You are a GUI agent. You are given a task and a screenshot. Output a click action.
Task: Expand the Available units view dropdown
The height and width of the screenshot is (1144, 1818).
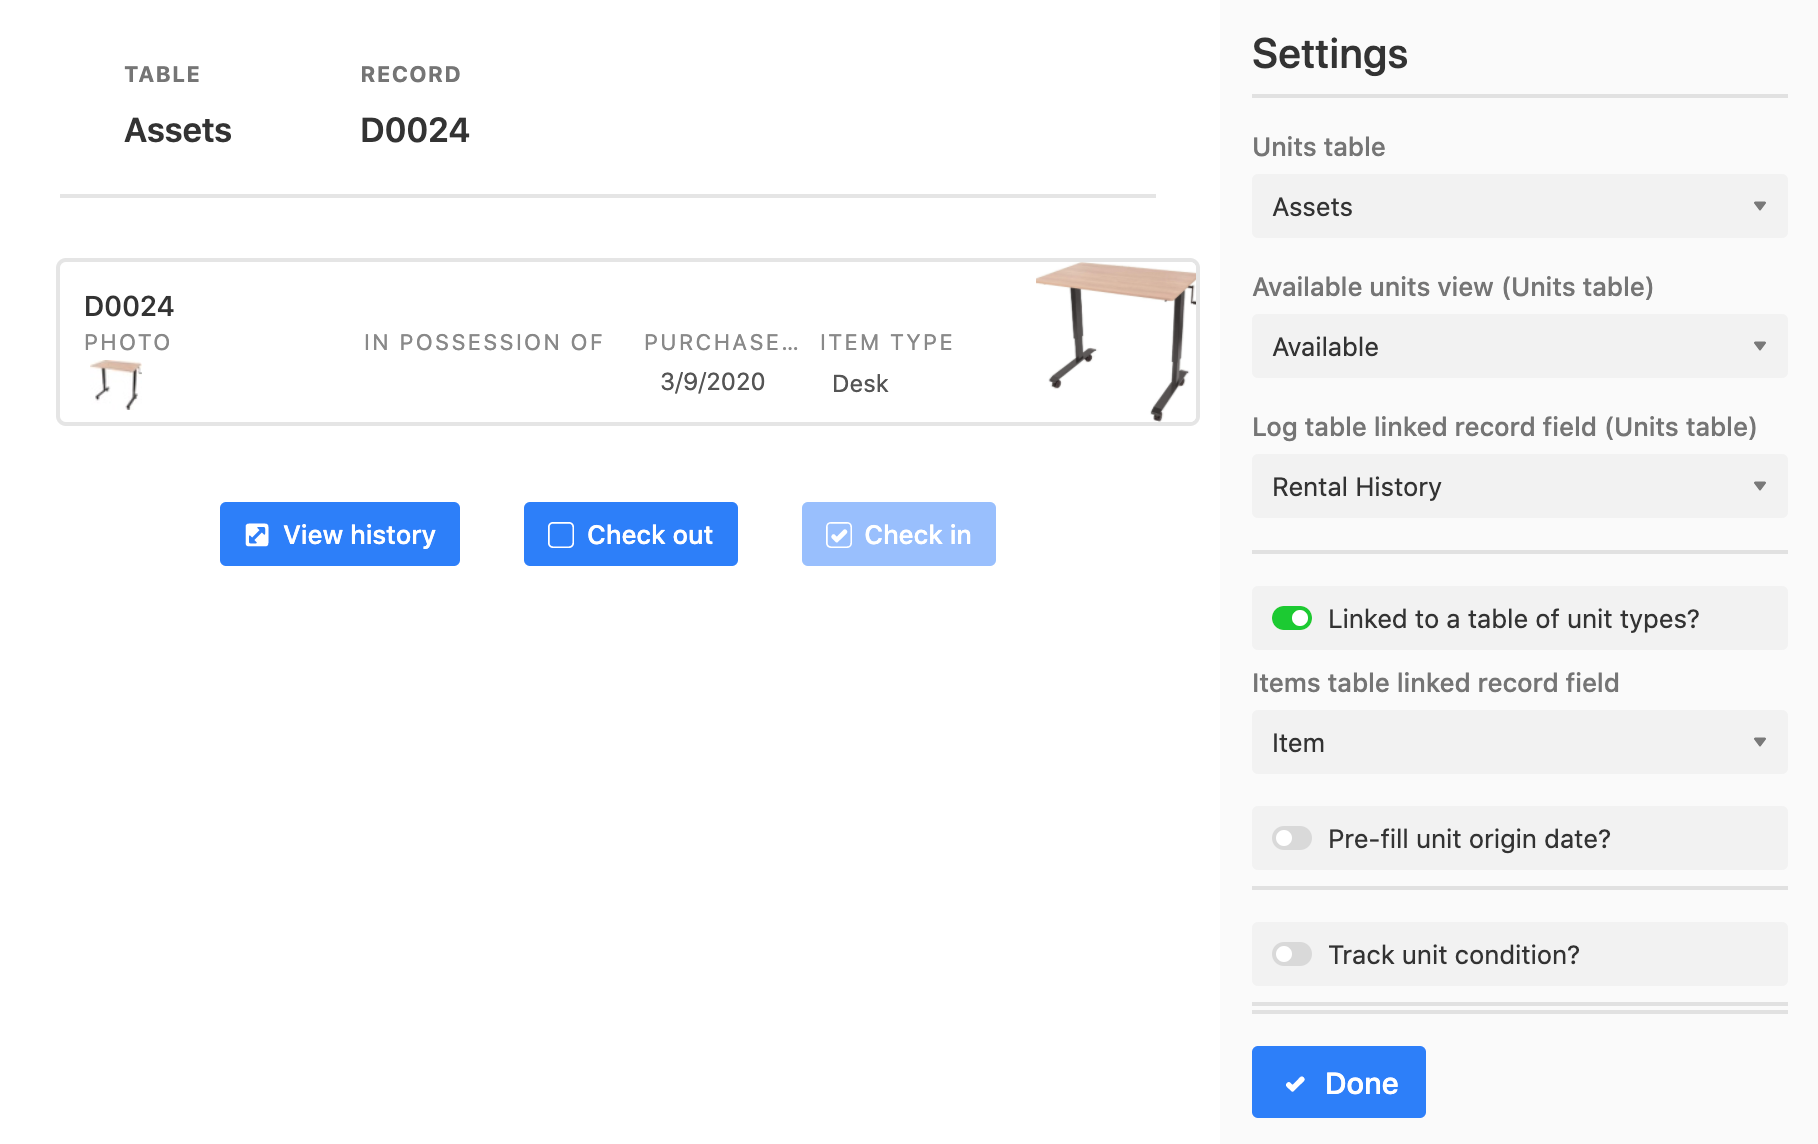pos(1518,347)
